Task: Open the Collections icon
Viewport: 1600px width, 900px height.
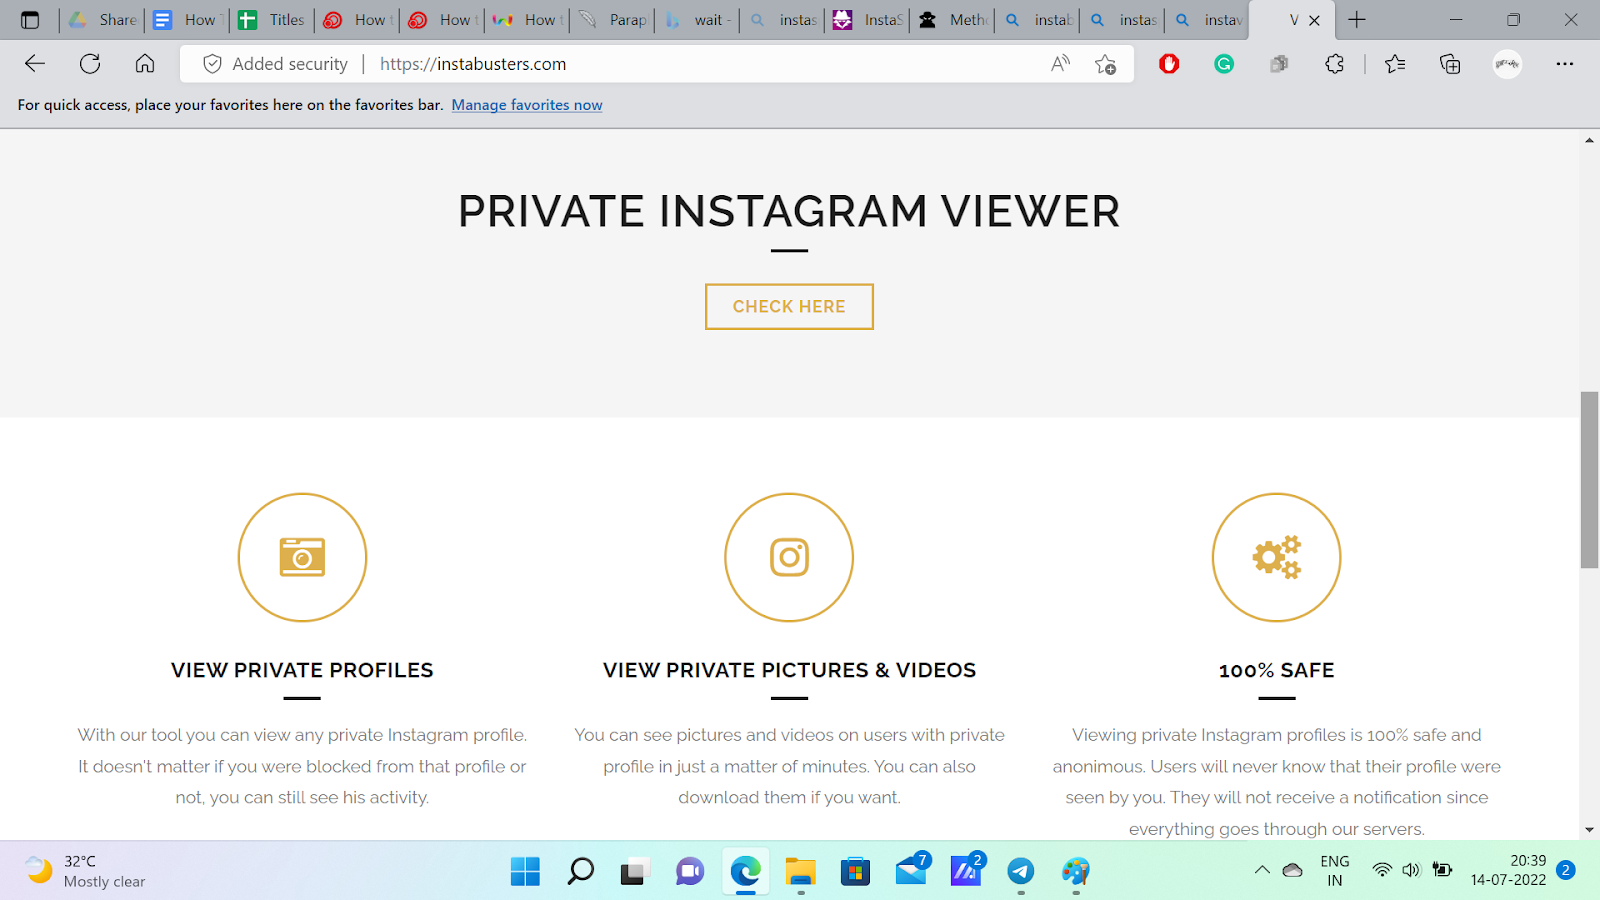Action: [1450, 64]
